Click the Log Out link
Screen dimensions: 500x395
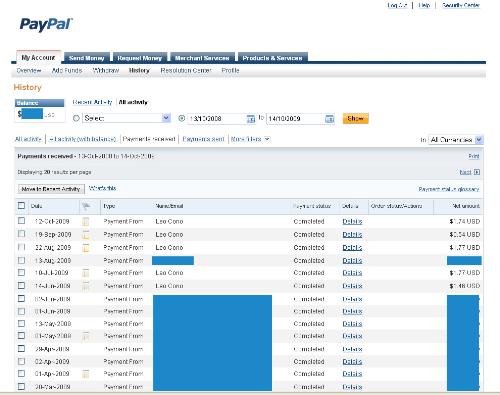[397, 5]
